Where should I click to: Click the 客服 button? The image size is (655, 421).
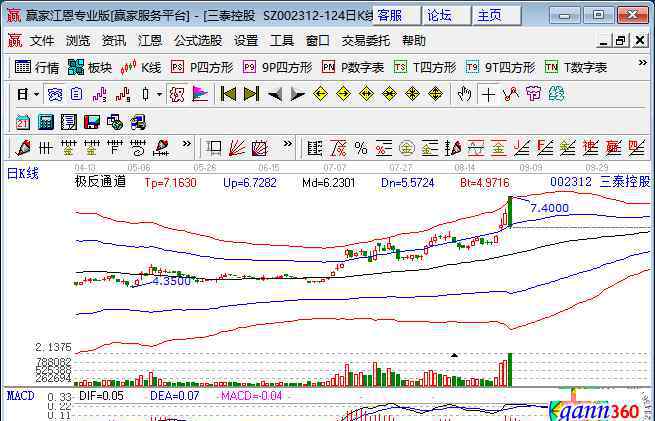(x=396, y=16)
